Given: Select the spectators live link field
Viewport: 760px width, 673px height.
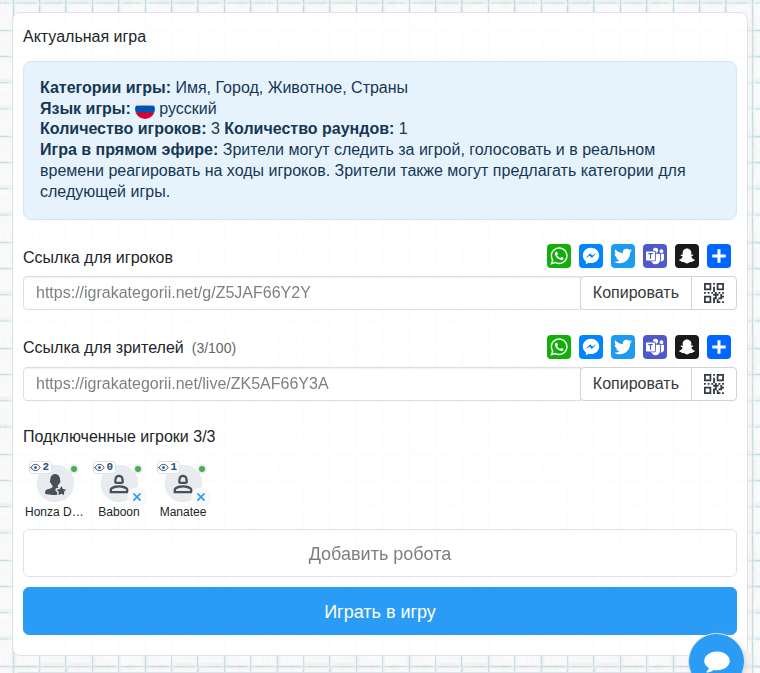Looking at the screenshot, I should 302,384.
